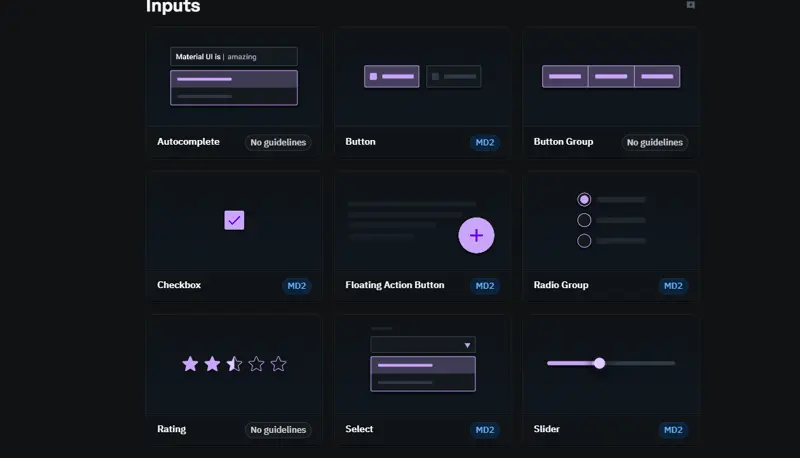The image size is (800, 458).
Task: Click the Inputs section heading
Action: [173, 6]
